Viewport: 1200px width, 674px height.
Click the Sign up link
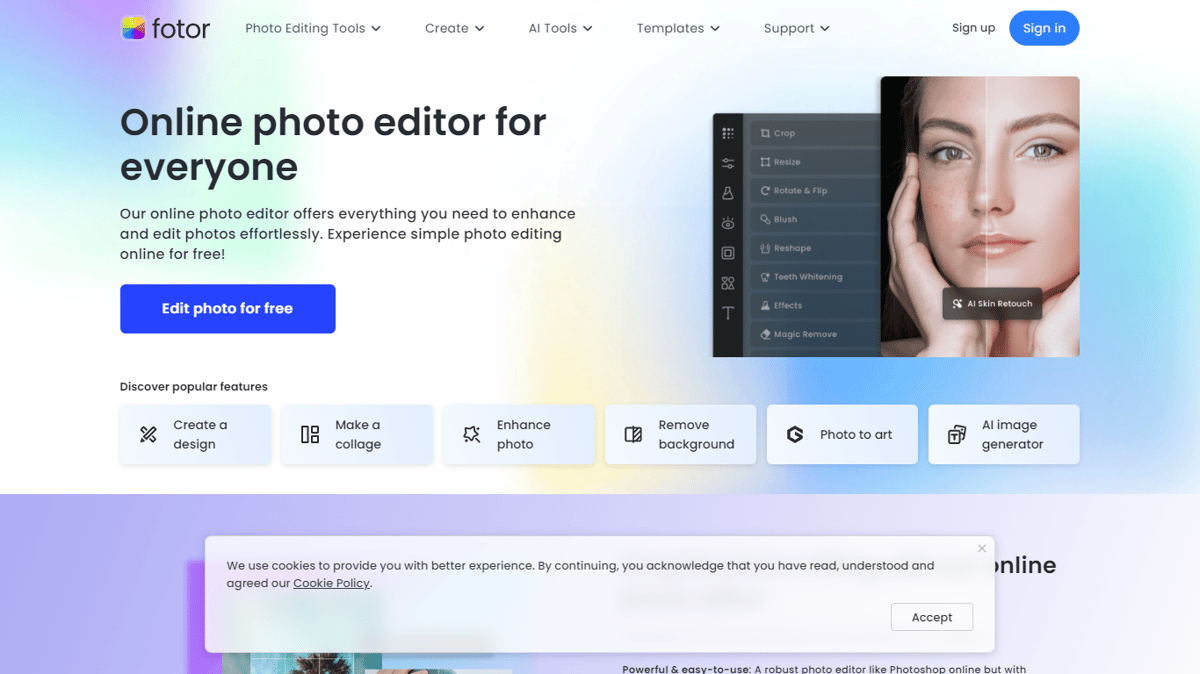(973, 28)
